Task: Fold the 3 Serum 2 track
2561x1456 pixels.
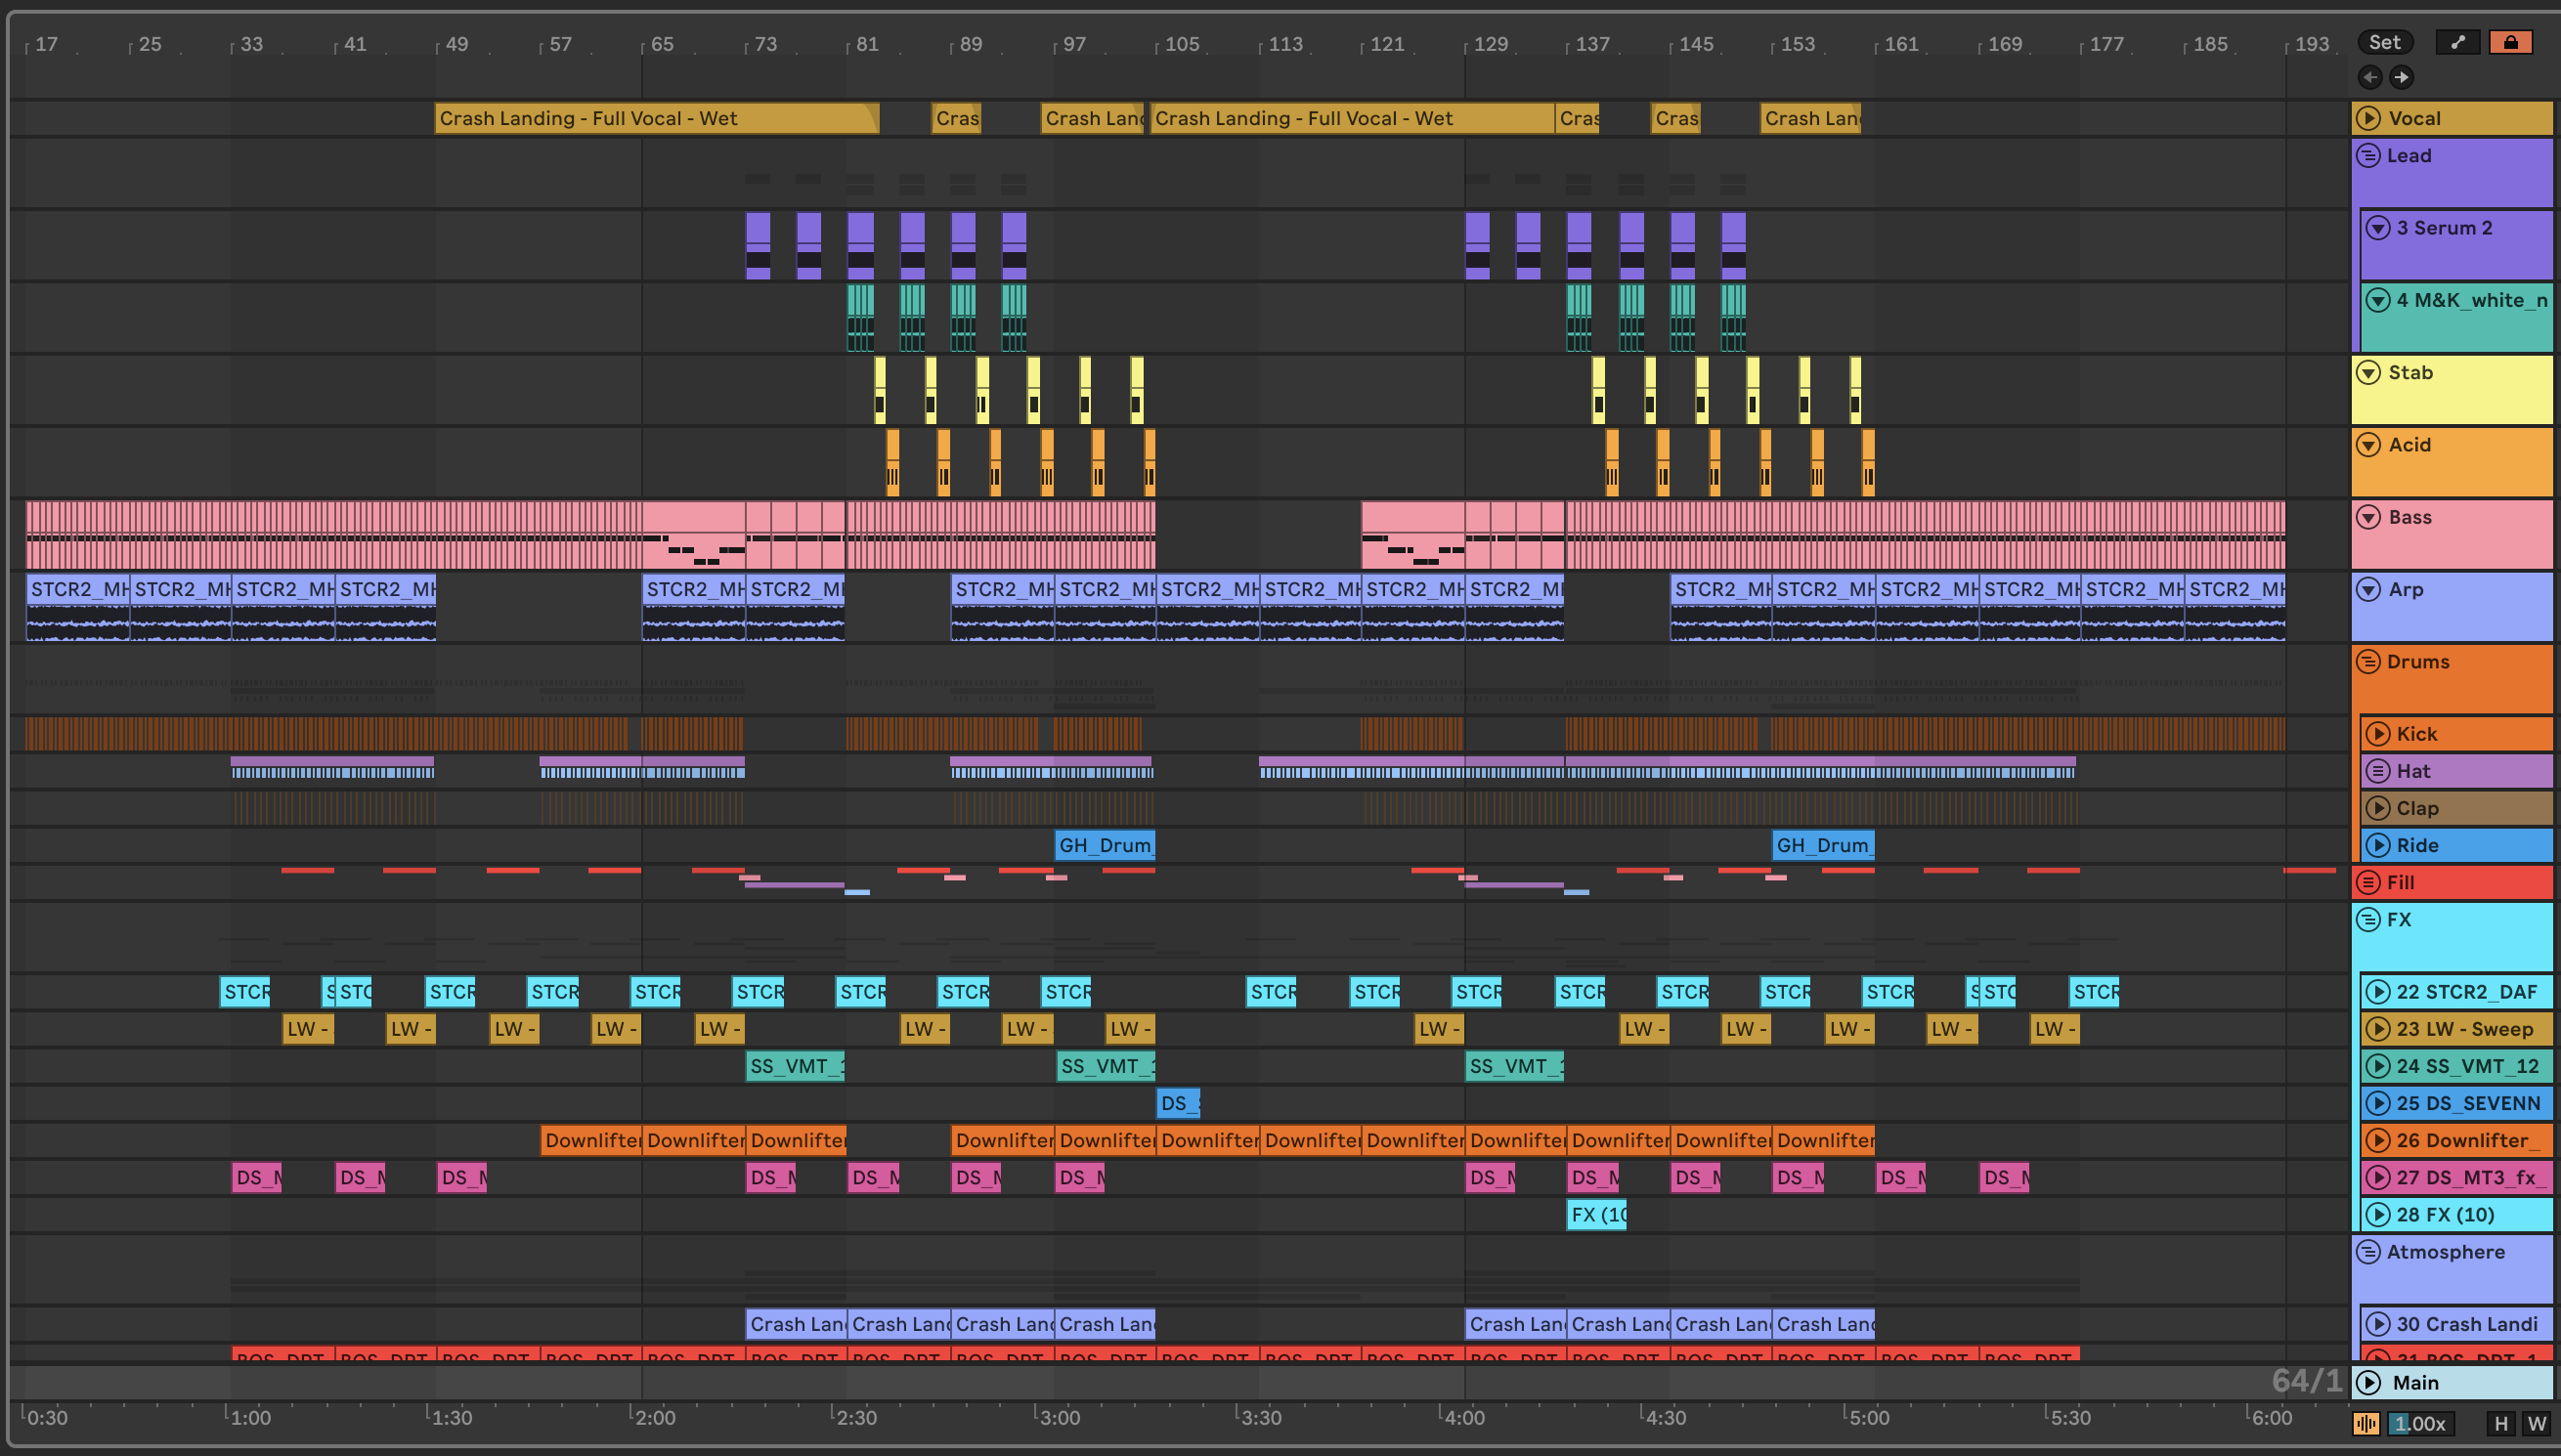Action: click(2378, 228)
